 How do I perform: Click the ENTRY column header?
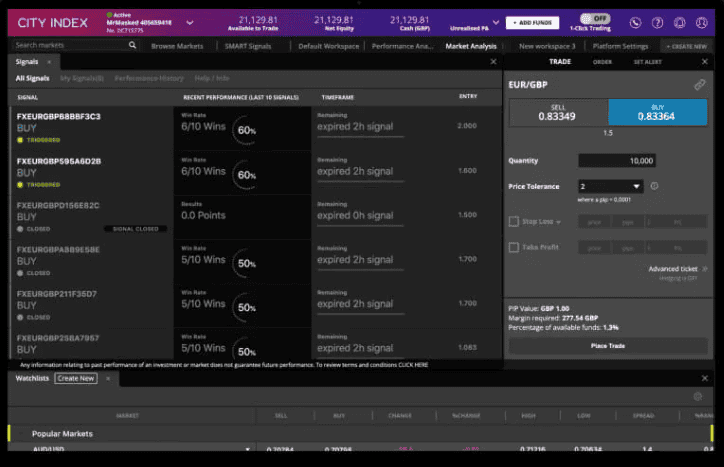468,96
